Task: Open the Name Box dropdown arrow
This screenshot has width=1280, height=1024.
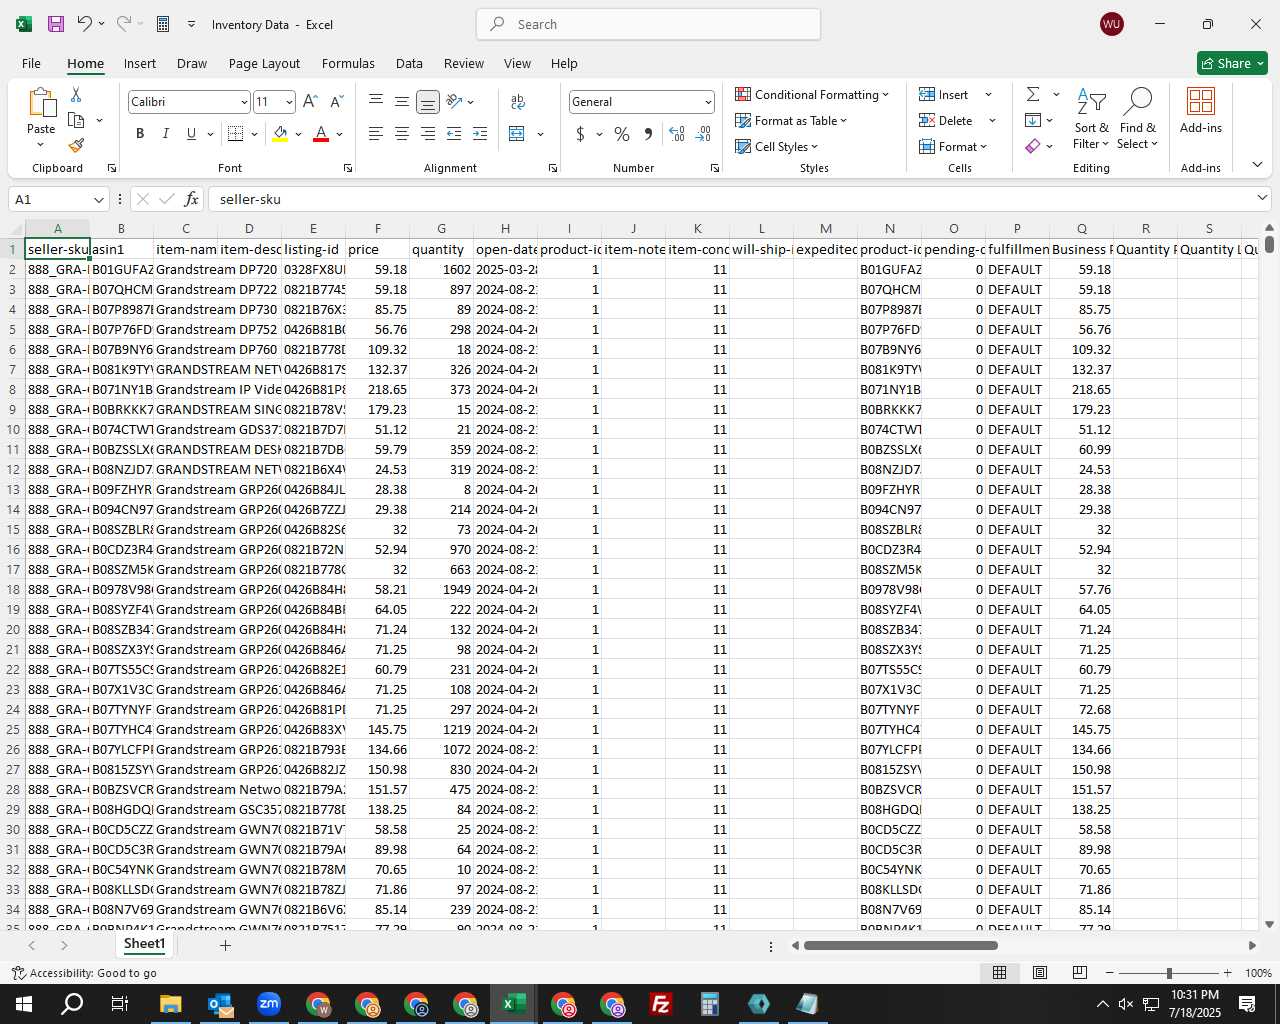Action: [x=98, y=199]
